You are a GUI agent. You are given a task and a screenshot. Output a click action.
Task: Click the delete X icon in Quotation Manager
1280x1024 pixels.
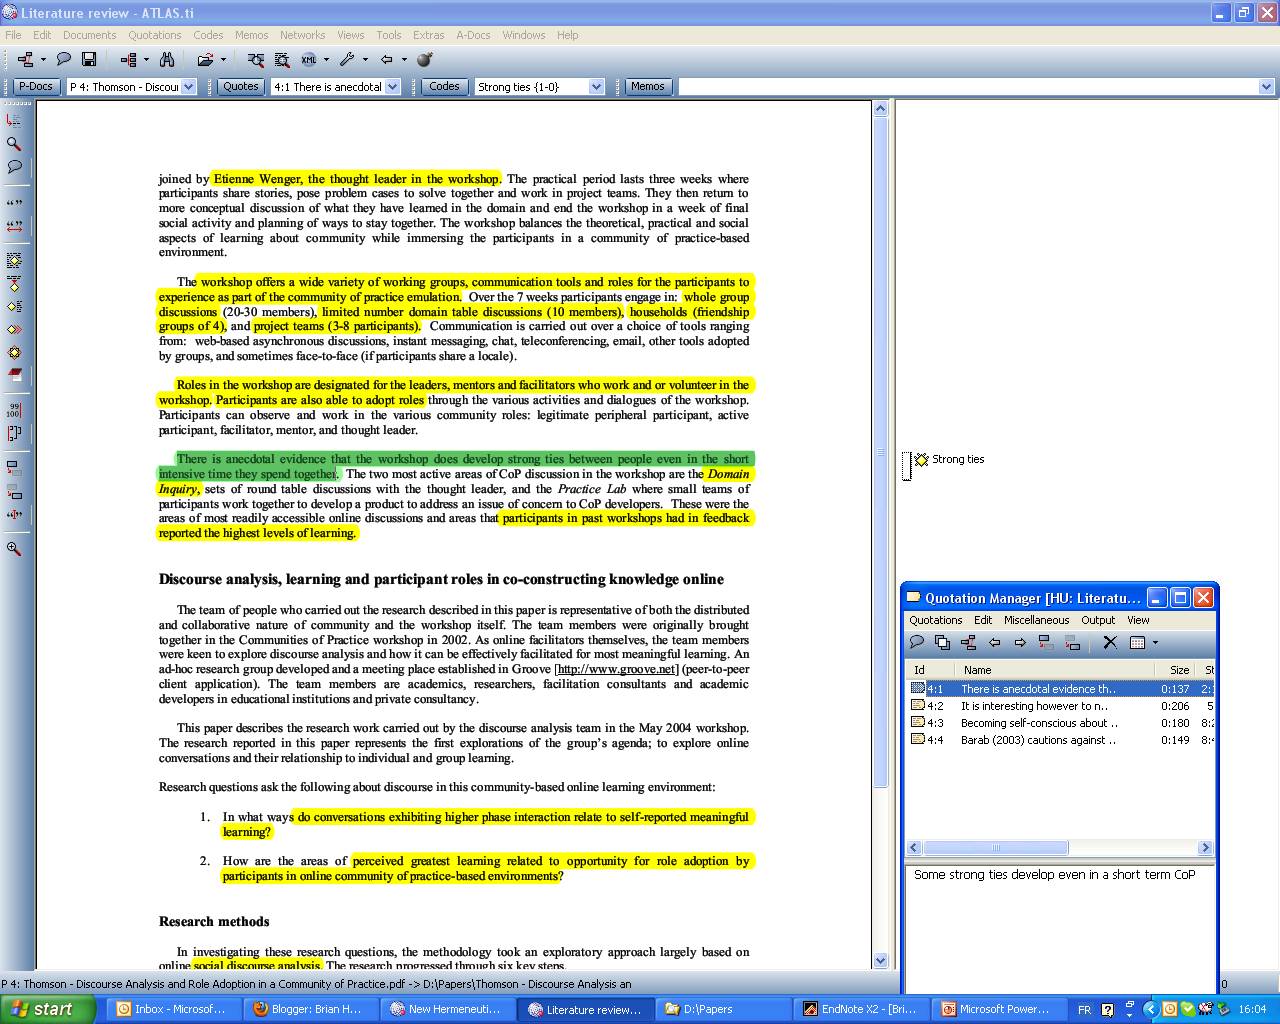click(x=1110, y=642)
